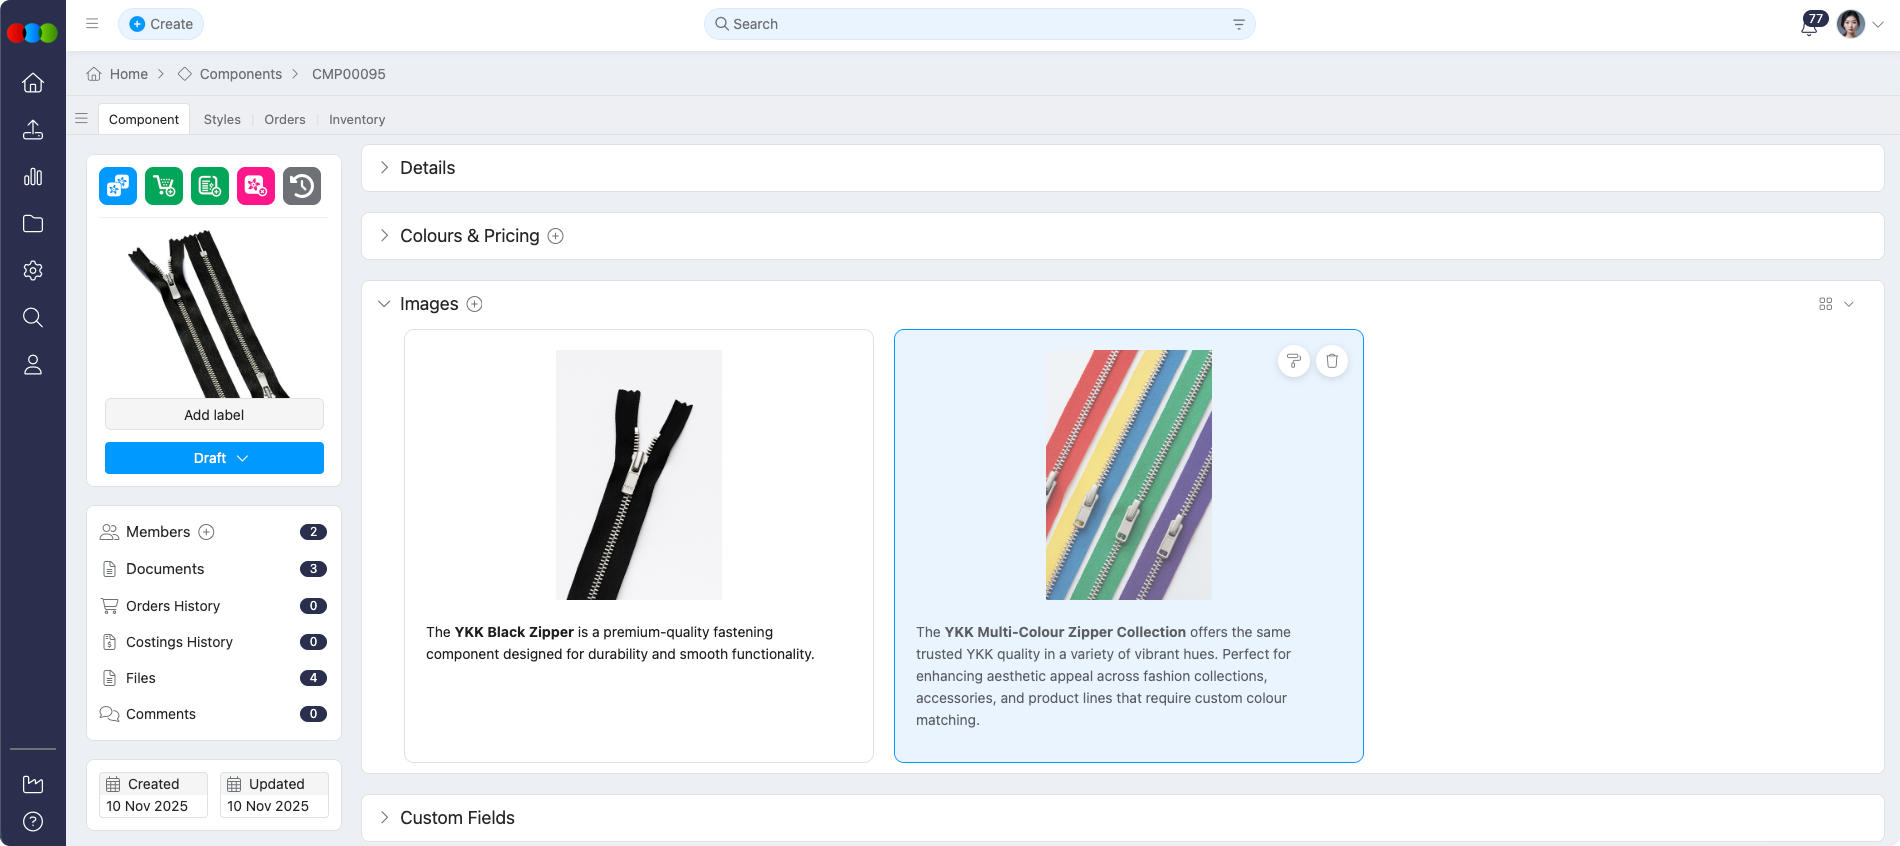Open the Draft status dropdown
The image size is (1900, 846).
click(x=214, y=458)
